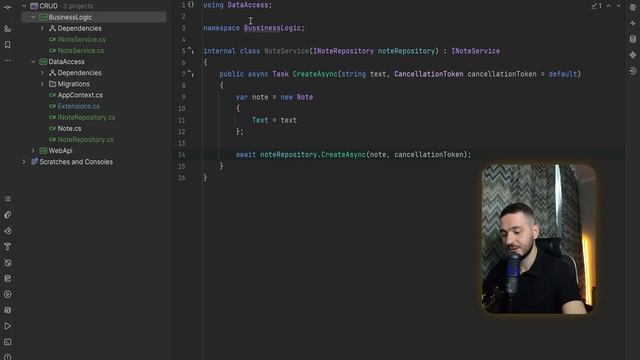The height and width of the screenshot is (360, 640).
Task: Select the DataAccess project row
Action: point(94,62)
